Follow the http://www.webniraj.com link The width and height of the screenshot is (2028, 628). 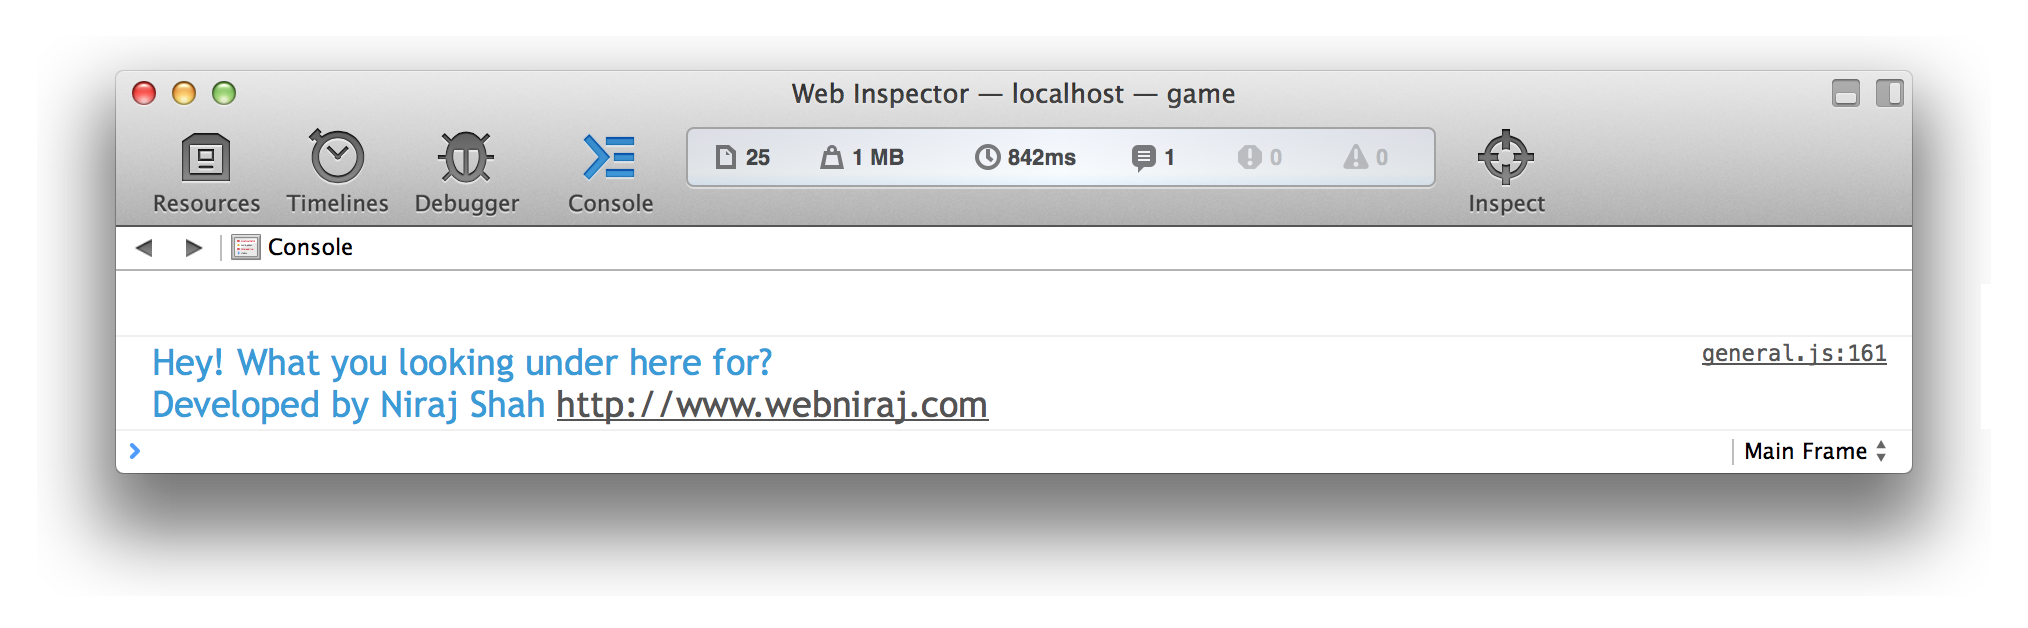tap(772, 405)
